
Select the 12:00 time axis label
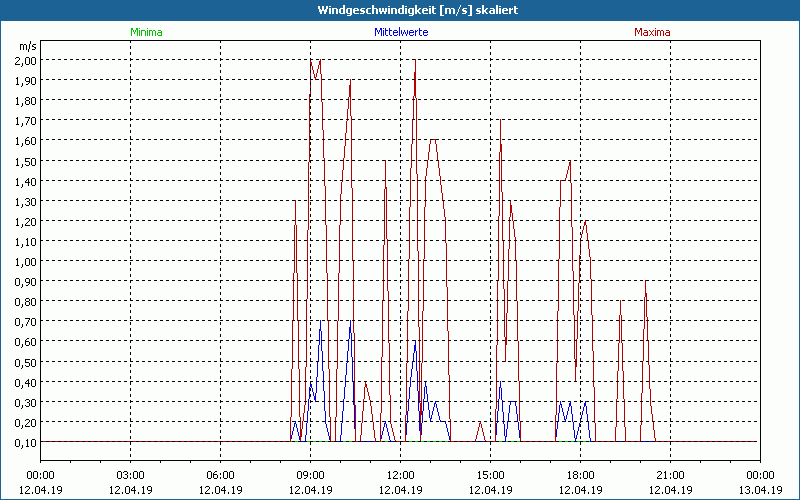pyautogui.click(x=400, y=475)
